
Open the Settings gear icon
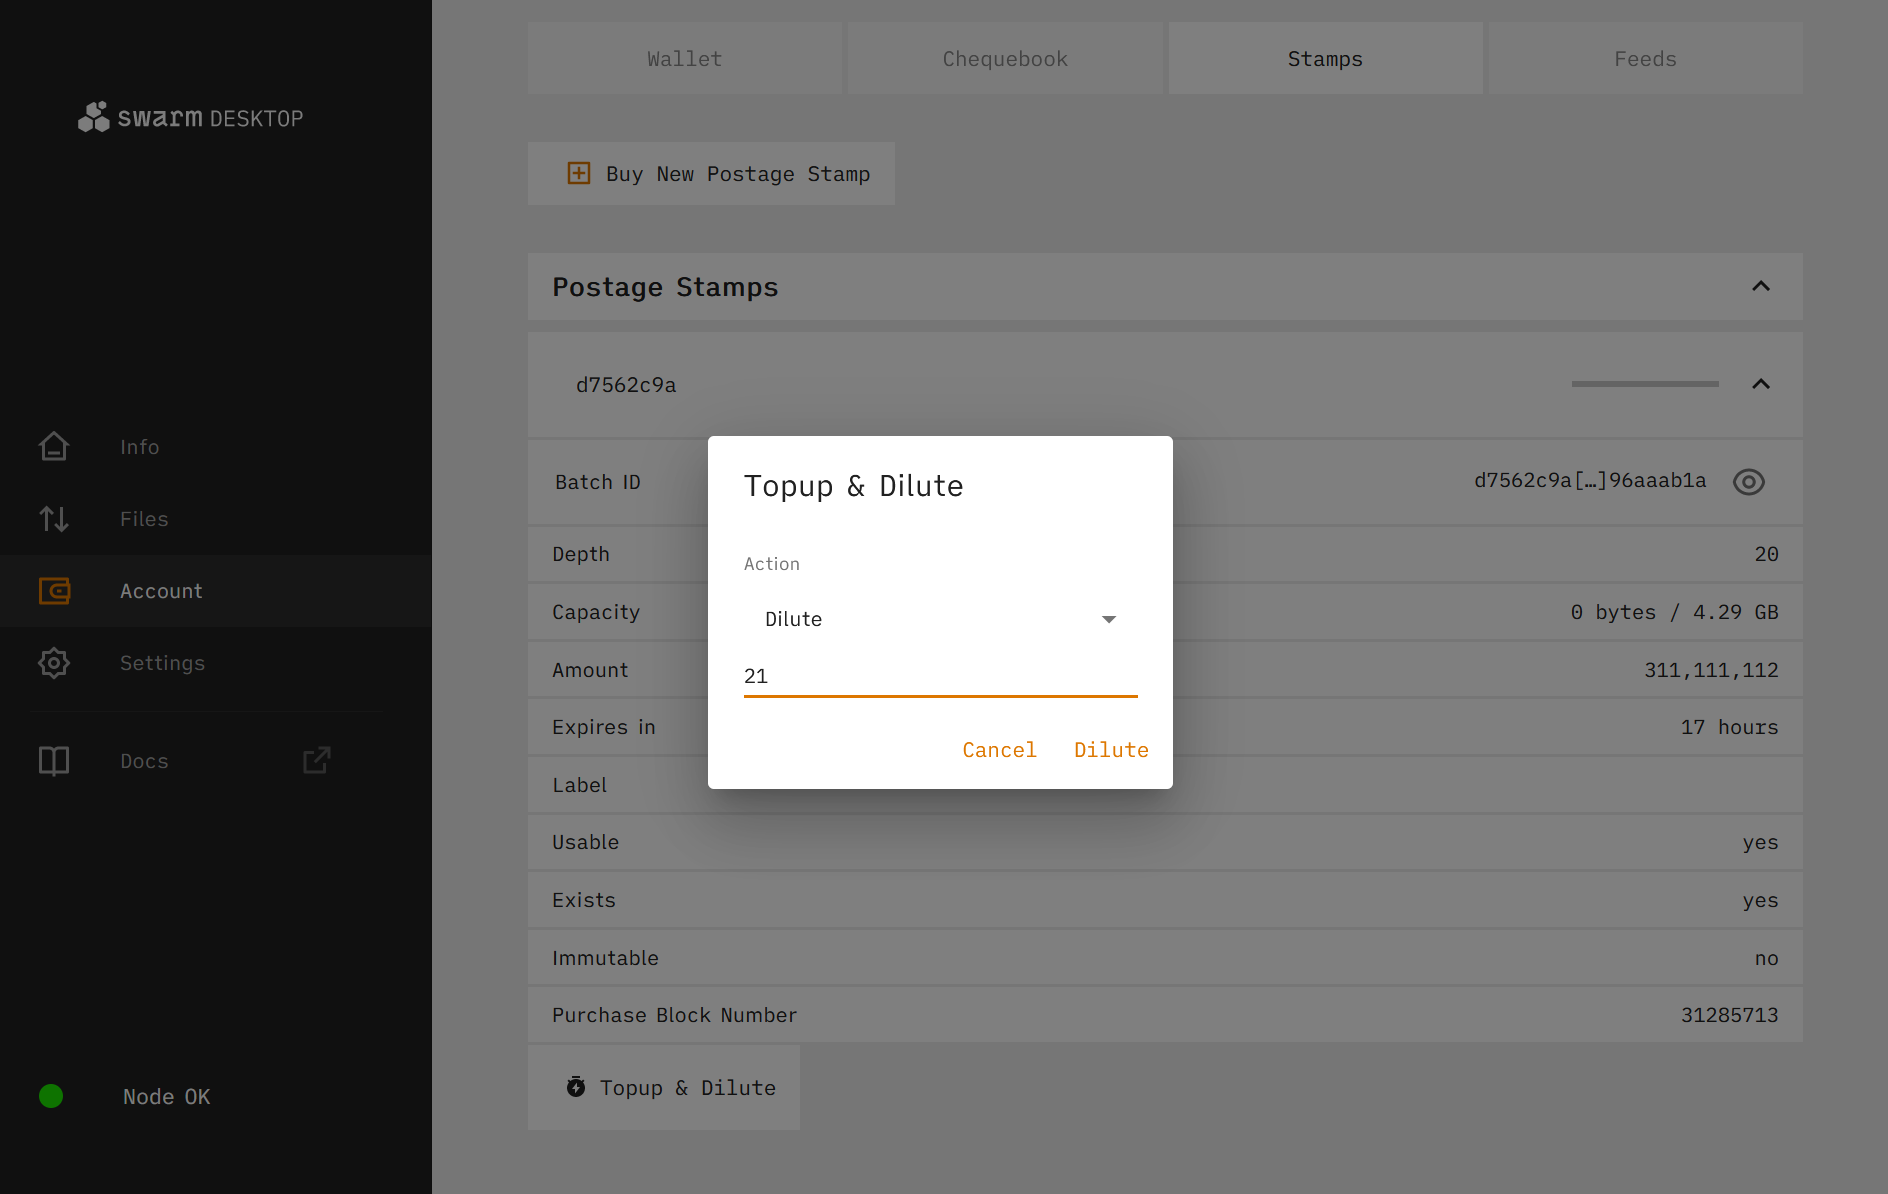click(54, 663)
